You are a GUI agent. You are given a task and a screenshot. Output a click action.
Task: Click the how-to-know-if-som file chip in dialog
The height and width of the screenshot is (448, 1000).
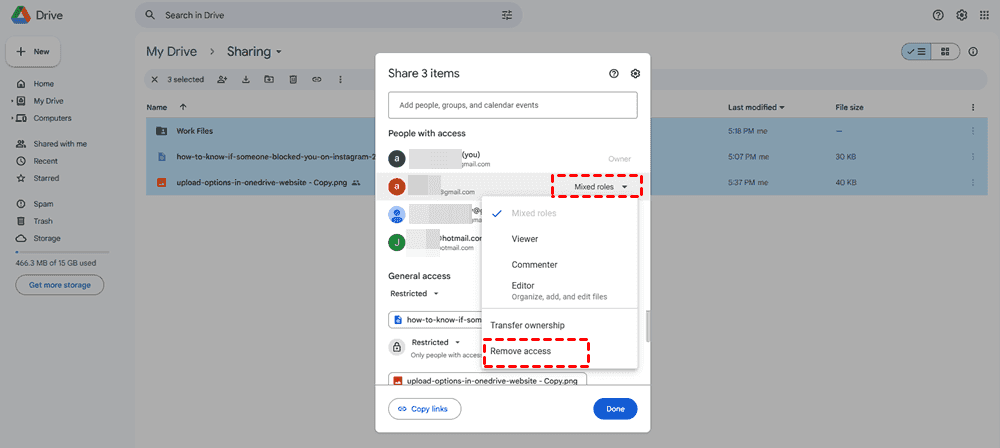[436, 319]
